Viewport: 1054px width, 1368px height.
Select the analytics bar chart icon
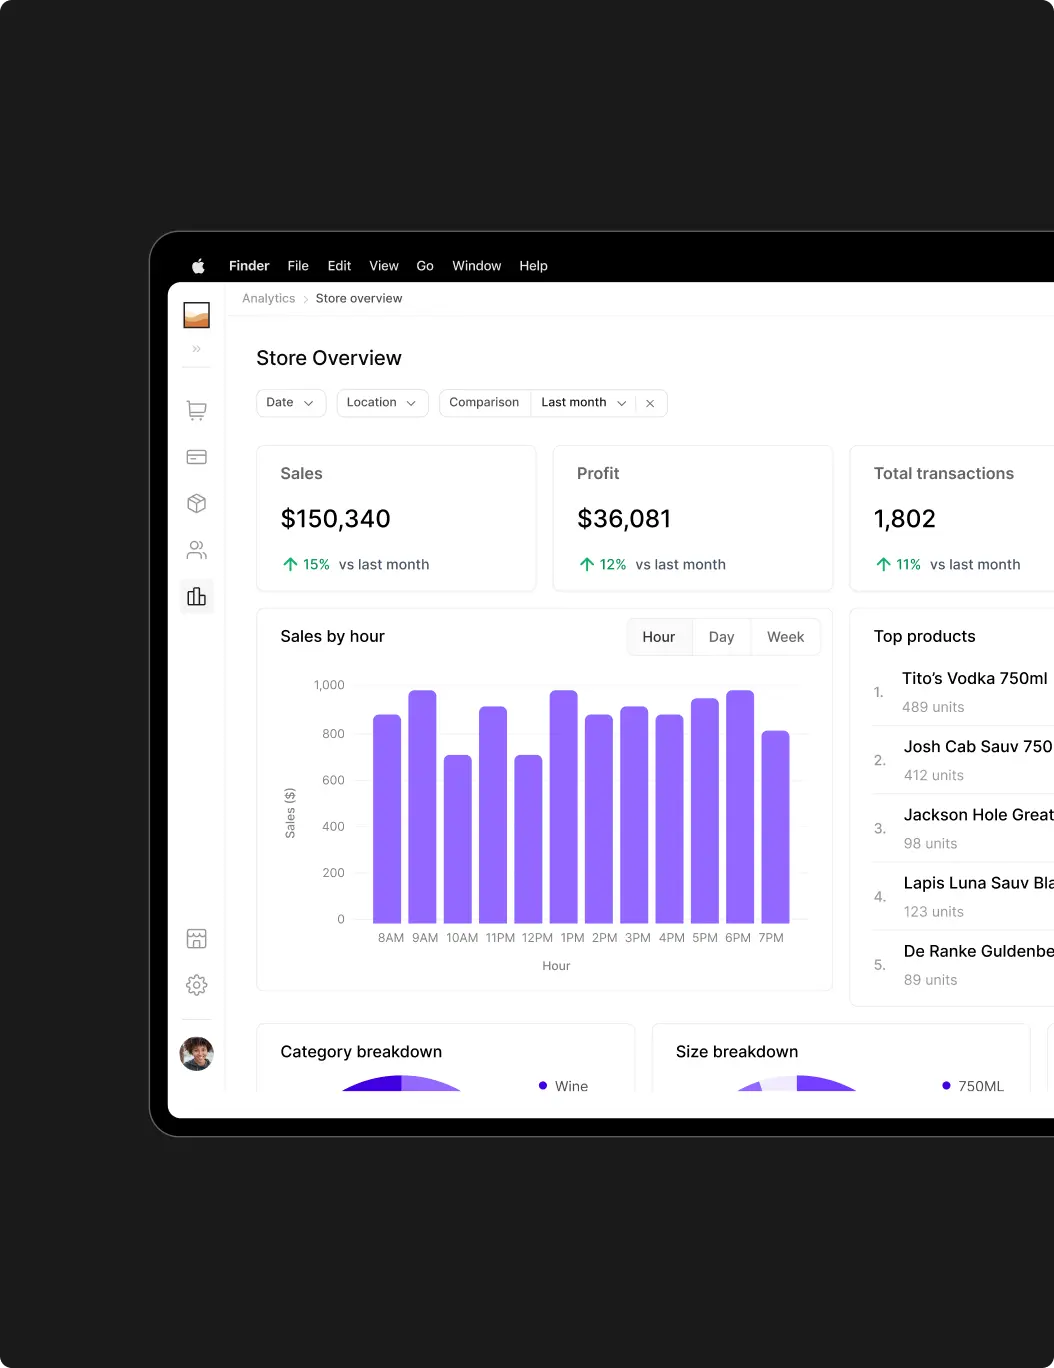[x=197, y=596]
